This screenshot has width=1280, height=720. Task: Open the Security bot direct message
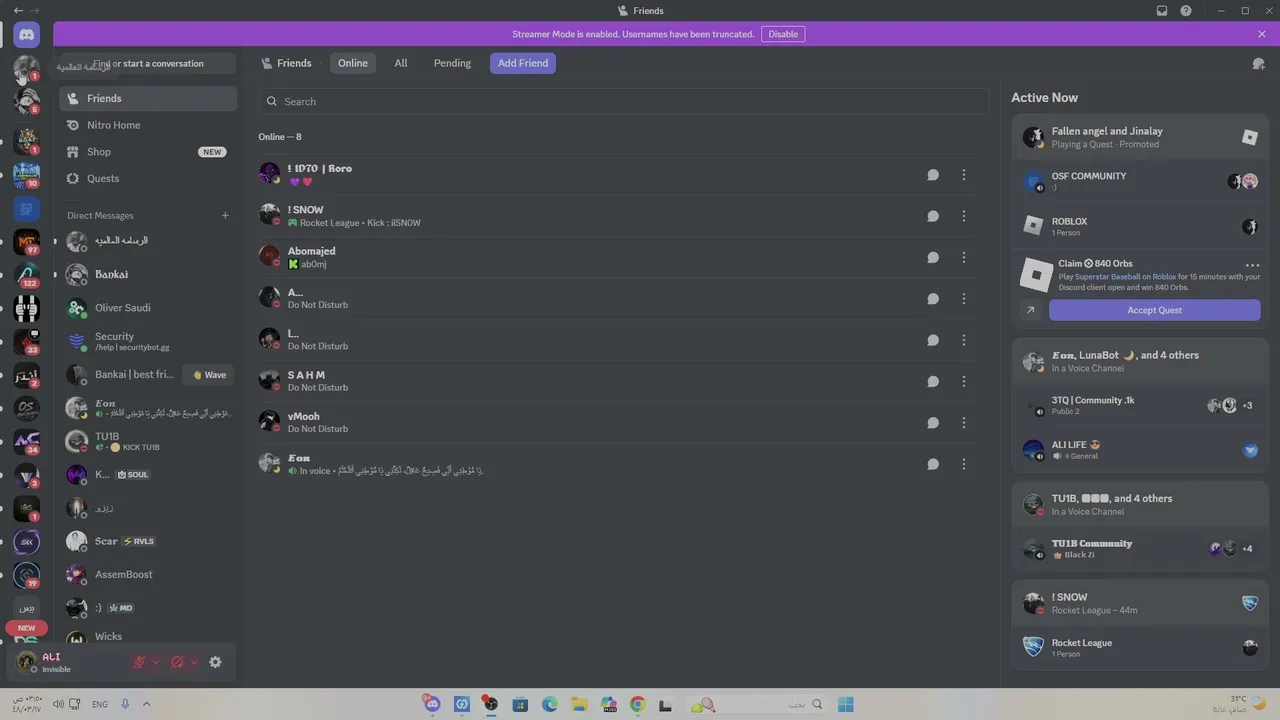tap(148, 341)
